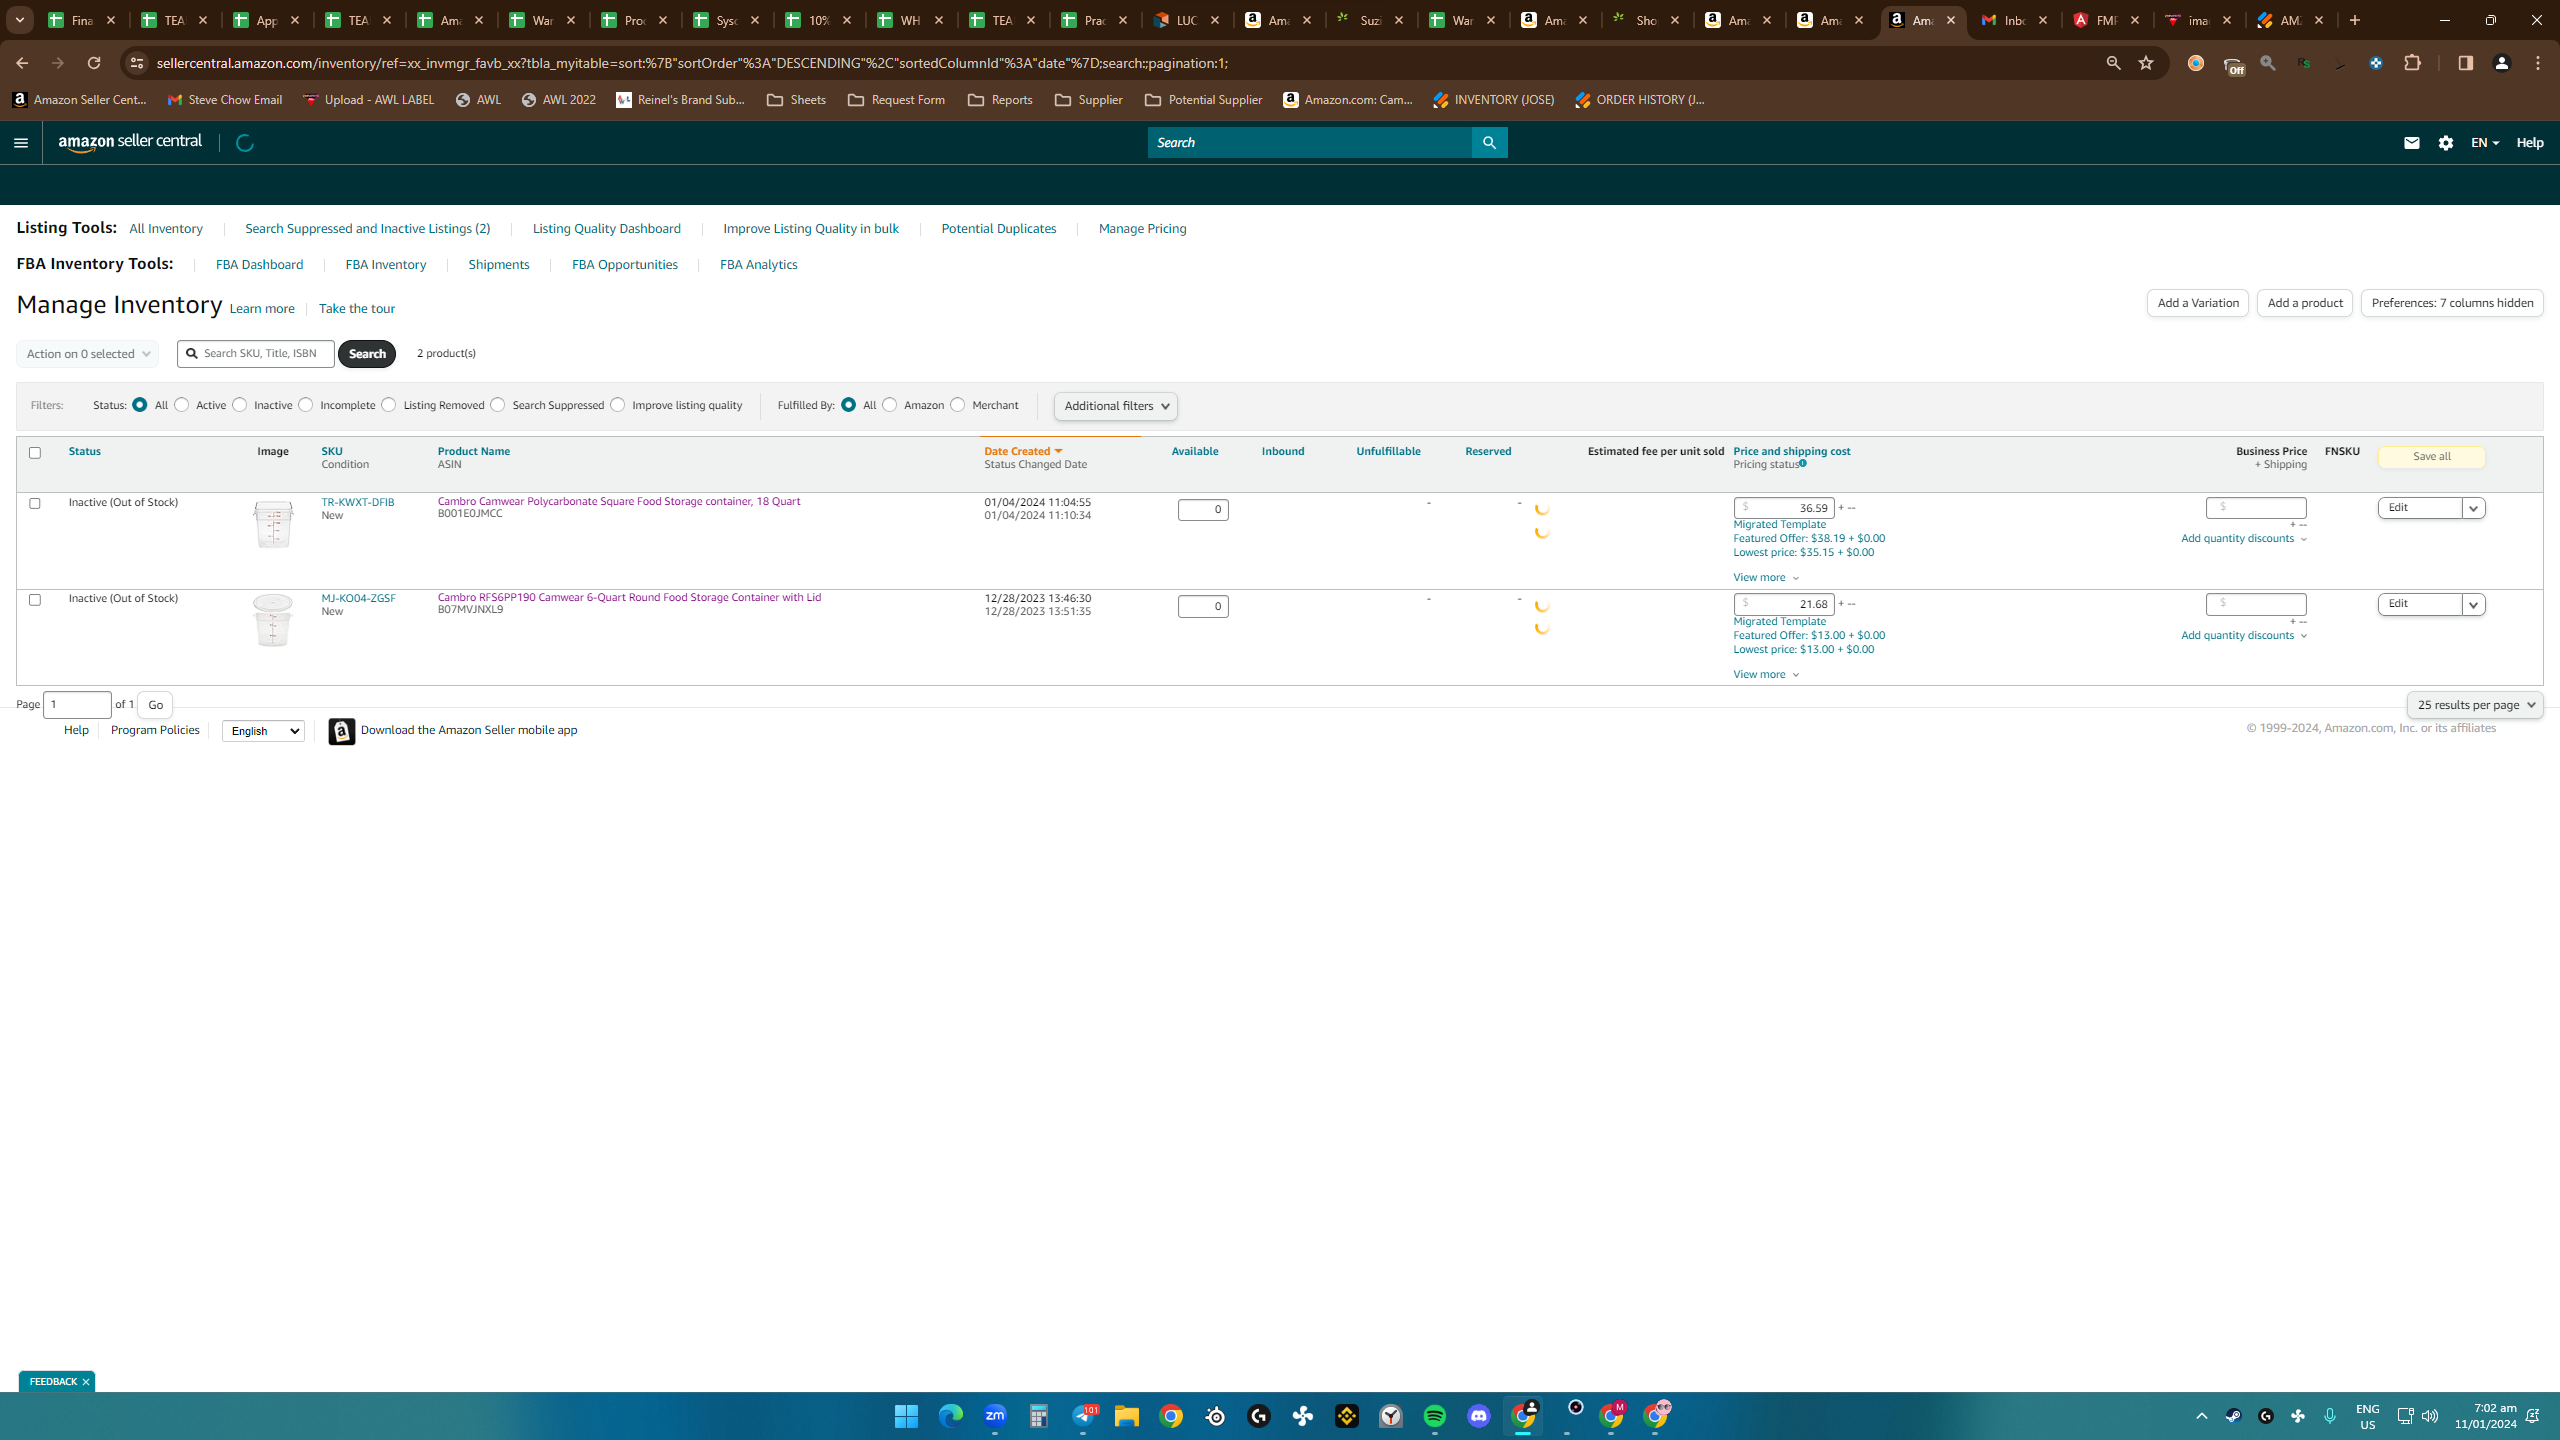Click the Search SKU, Title, ISBN field
The image size is (2560, 1440).
[x=256, y=354]
